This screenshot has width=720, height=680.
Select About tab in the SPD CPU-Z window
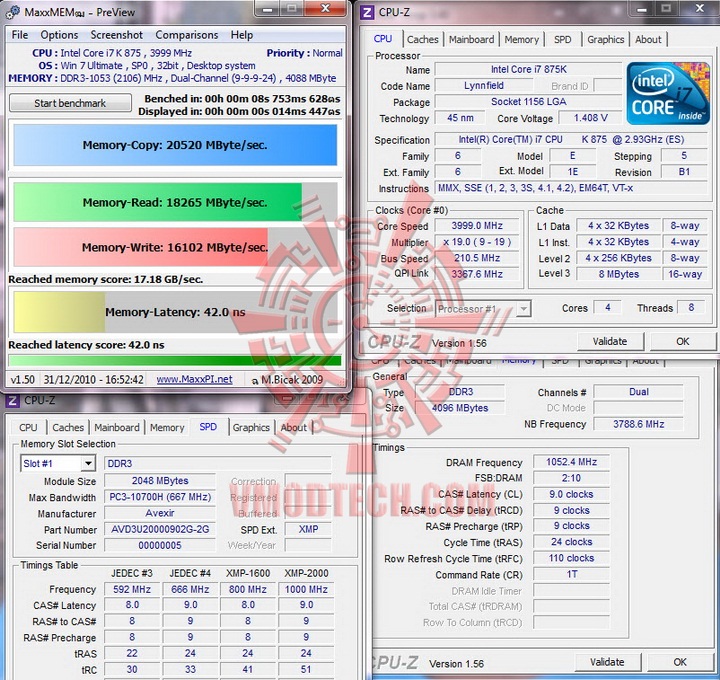pos(294,427)
